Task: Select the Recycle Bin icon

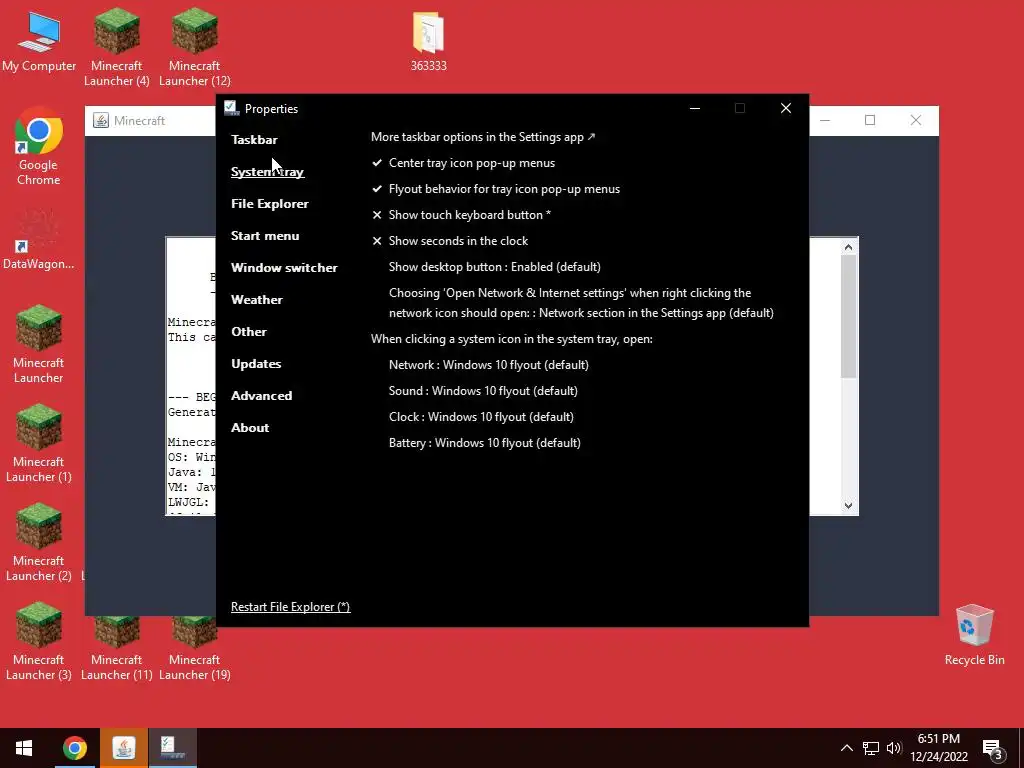Action: (x=974, y=635)
